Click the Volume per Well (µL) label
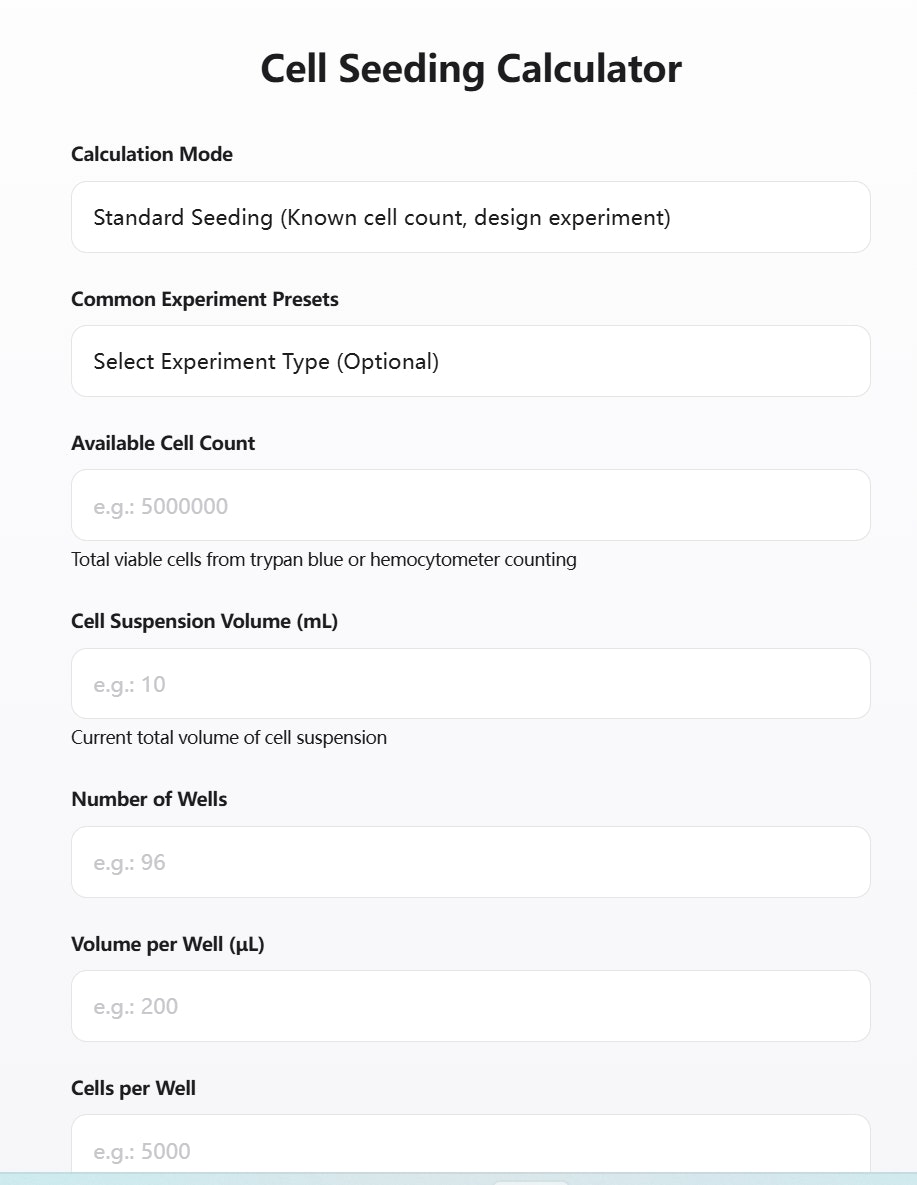The height and width of the screenshot is (1185, 917). (168, 944)
